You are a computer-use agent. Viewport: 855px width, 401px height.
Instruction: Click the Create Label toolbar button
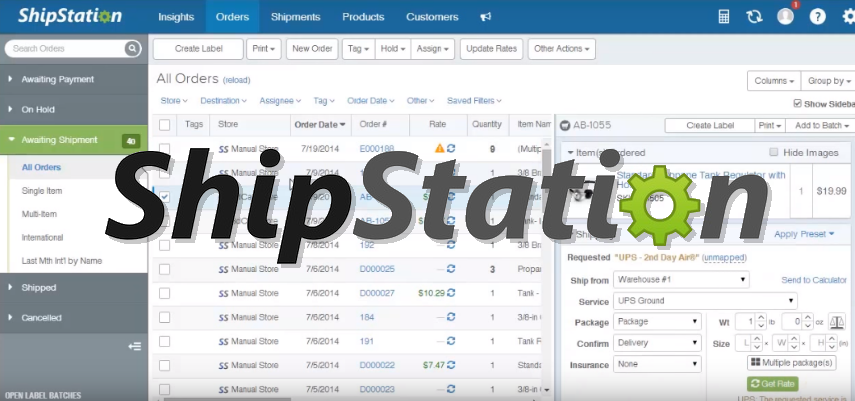click(198, 49)
